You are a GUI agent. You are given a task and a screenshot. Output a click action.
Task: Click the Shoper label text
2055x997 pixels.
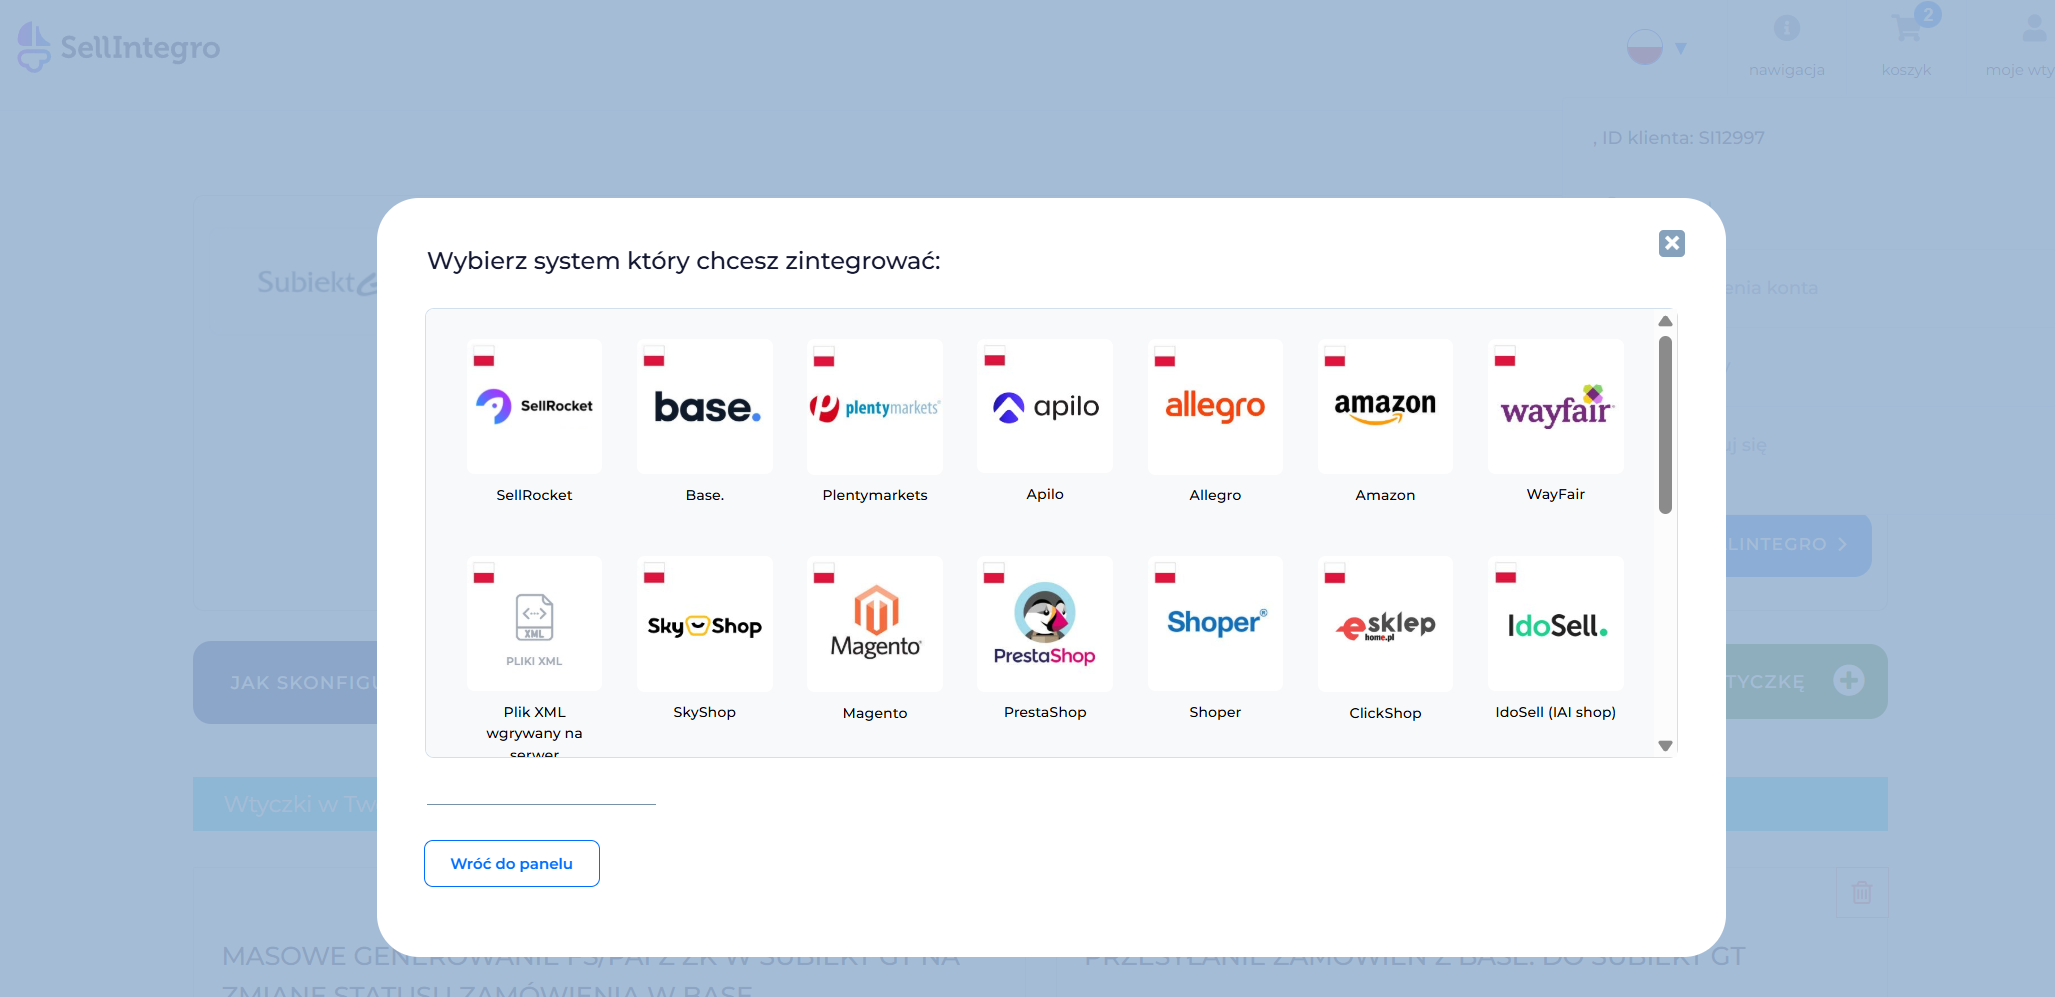[x=1215, y=712]
